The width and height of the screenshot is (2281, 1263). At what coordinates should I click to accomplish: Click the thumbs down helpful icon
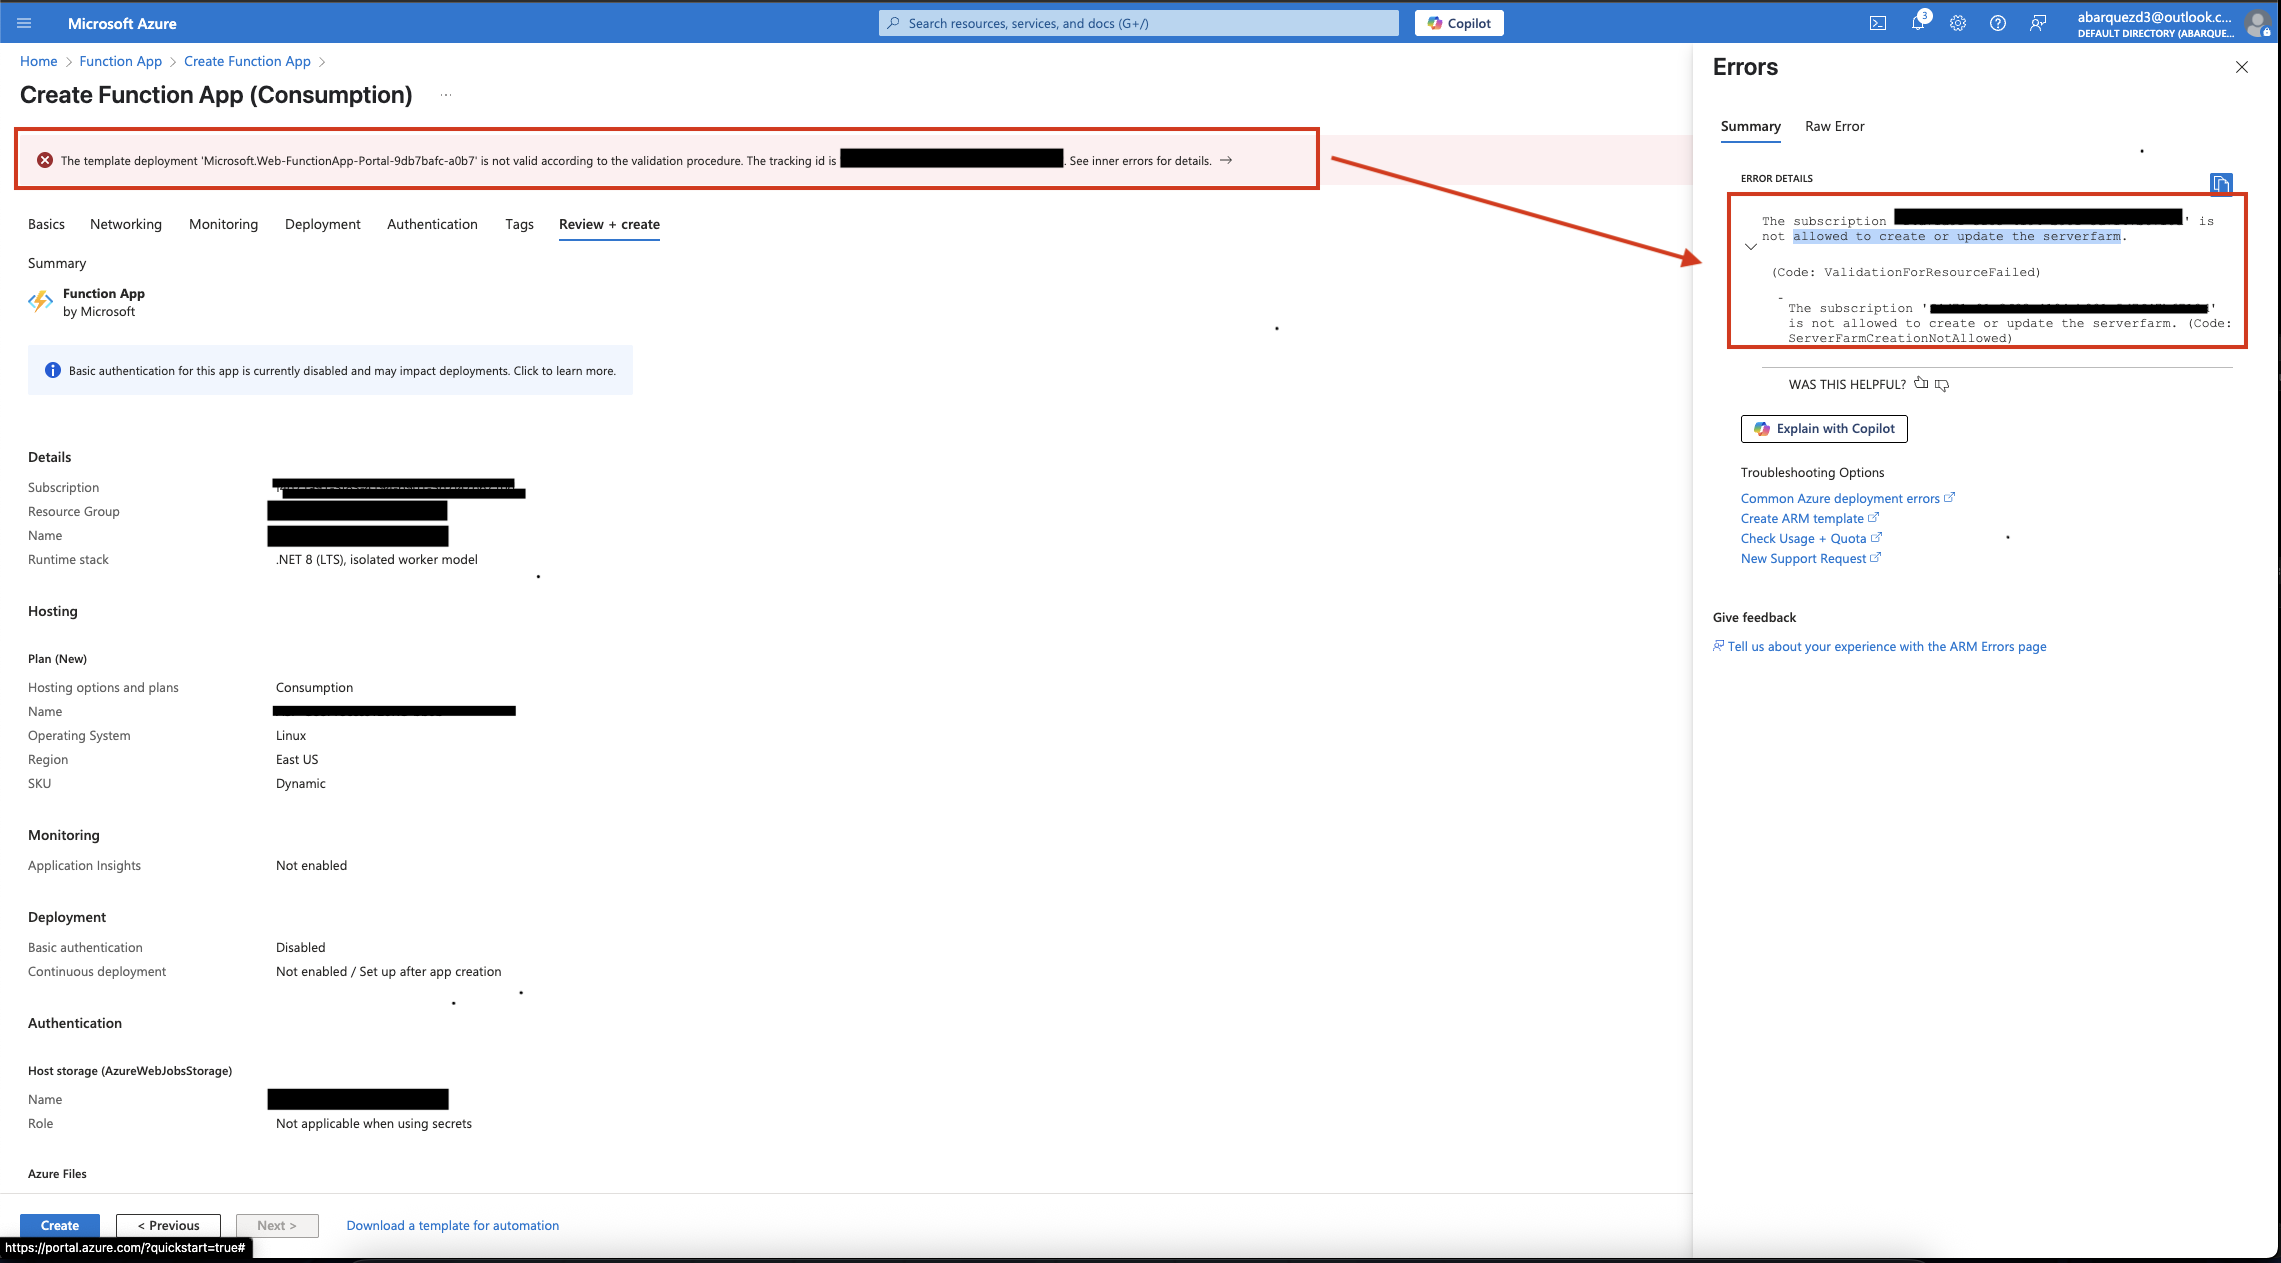click(1942, 385)
